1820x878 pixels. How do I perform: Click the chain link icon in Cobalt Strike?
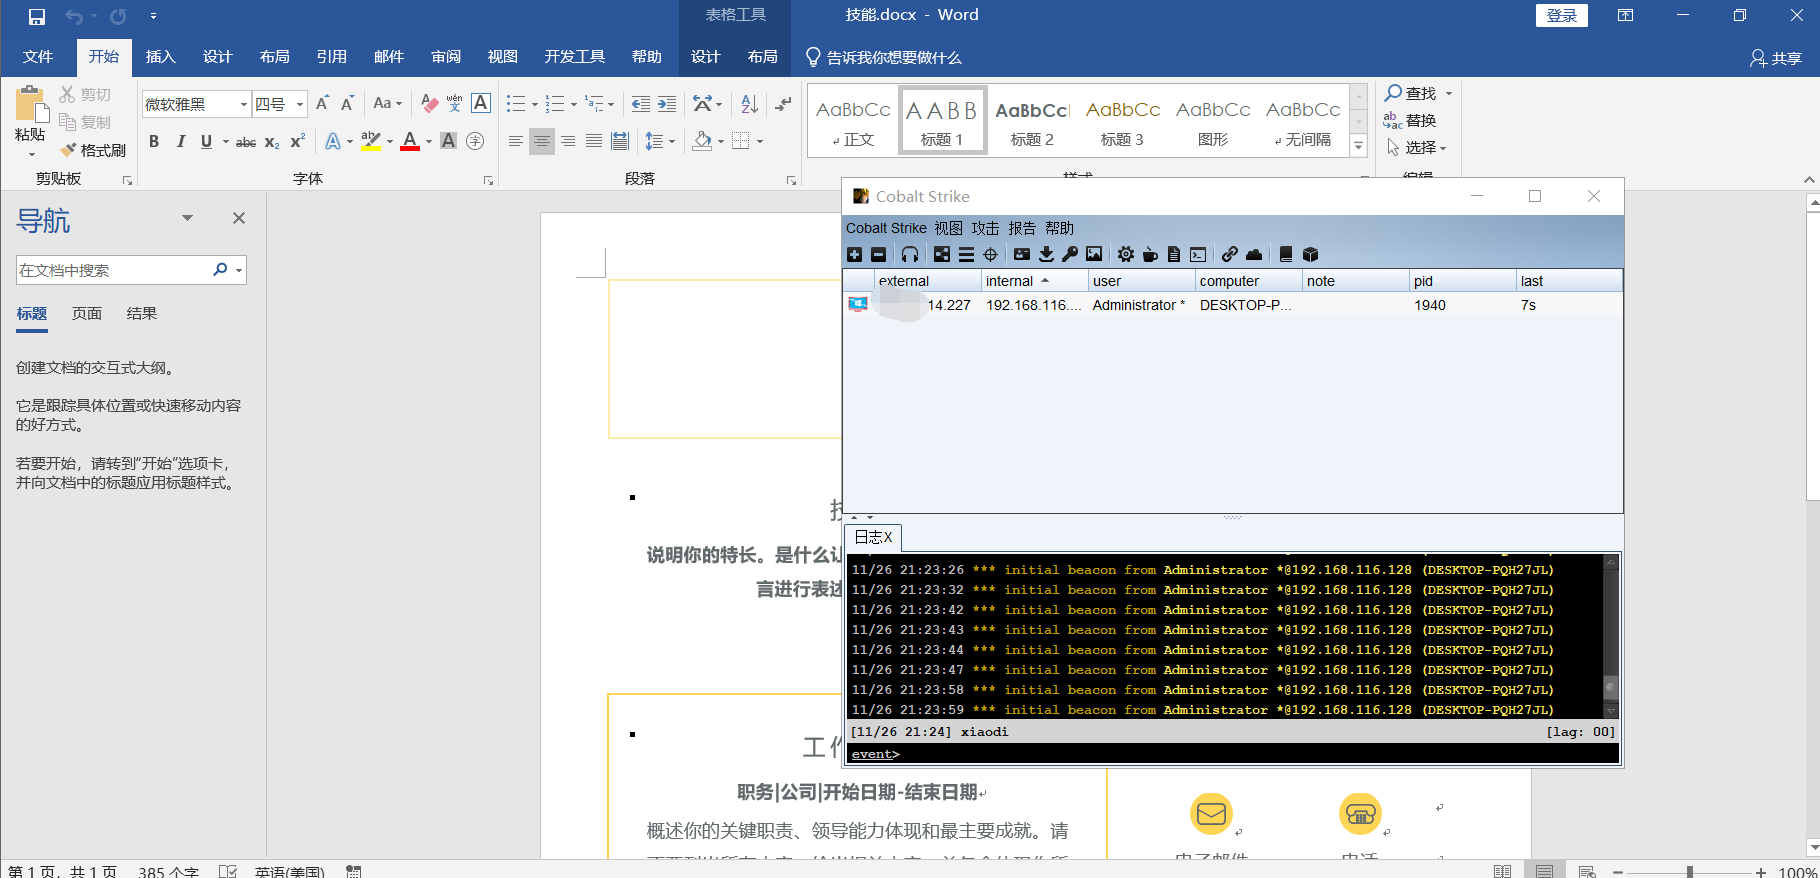pyautogui.click(x=1230, y=254)
